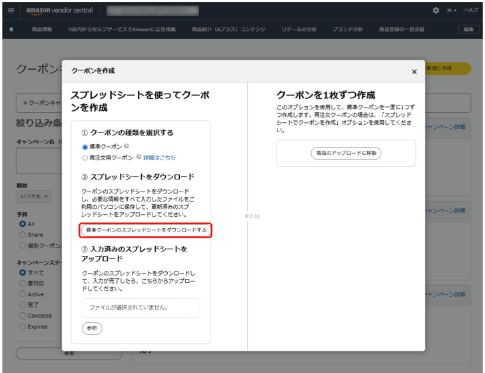485x373 pixels.
Task: Click the info icon next to 標準クーポン
Action: coord(126,146)
